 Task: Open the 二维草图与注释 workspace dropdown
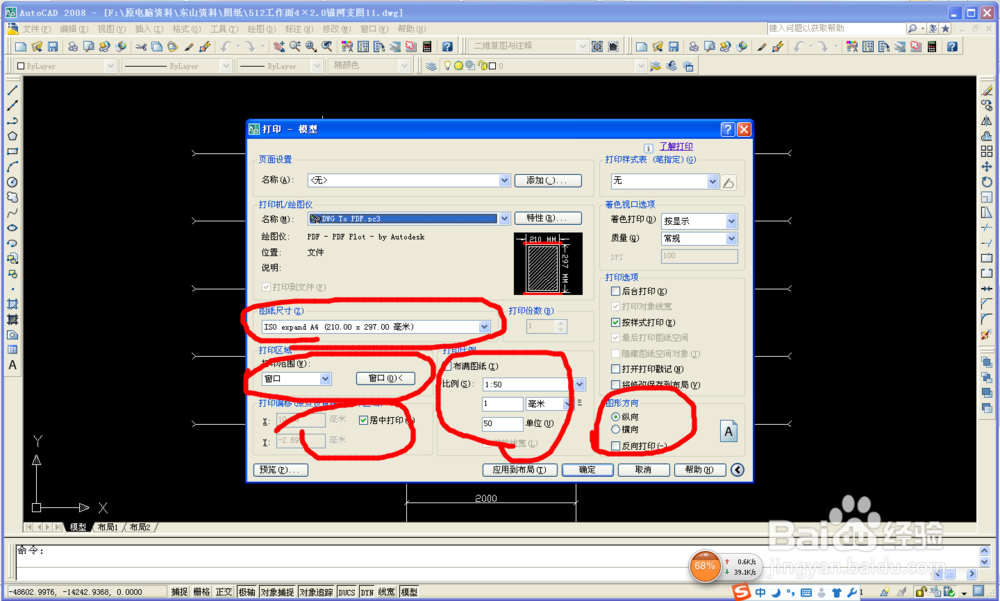pos(582,47)
